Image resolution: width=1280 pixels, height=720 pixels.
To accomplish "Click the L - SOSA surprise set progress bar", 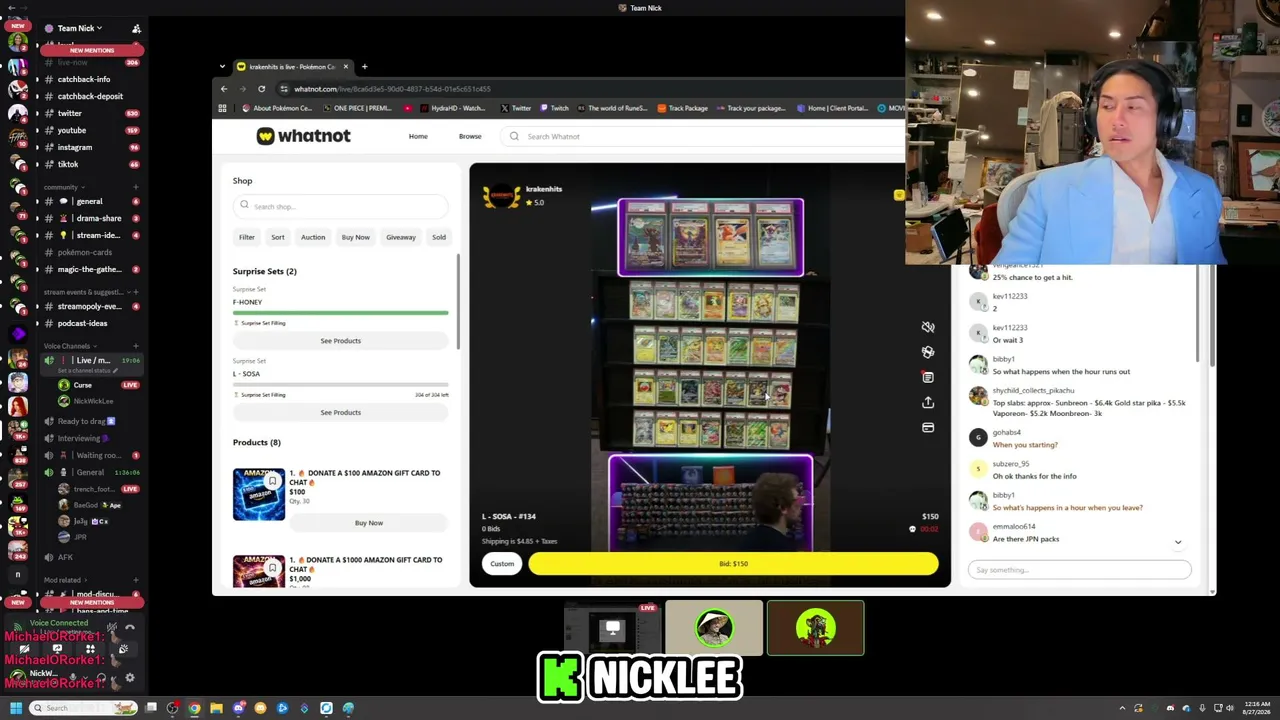I will [x=341, y=385].
